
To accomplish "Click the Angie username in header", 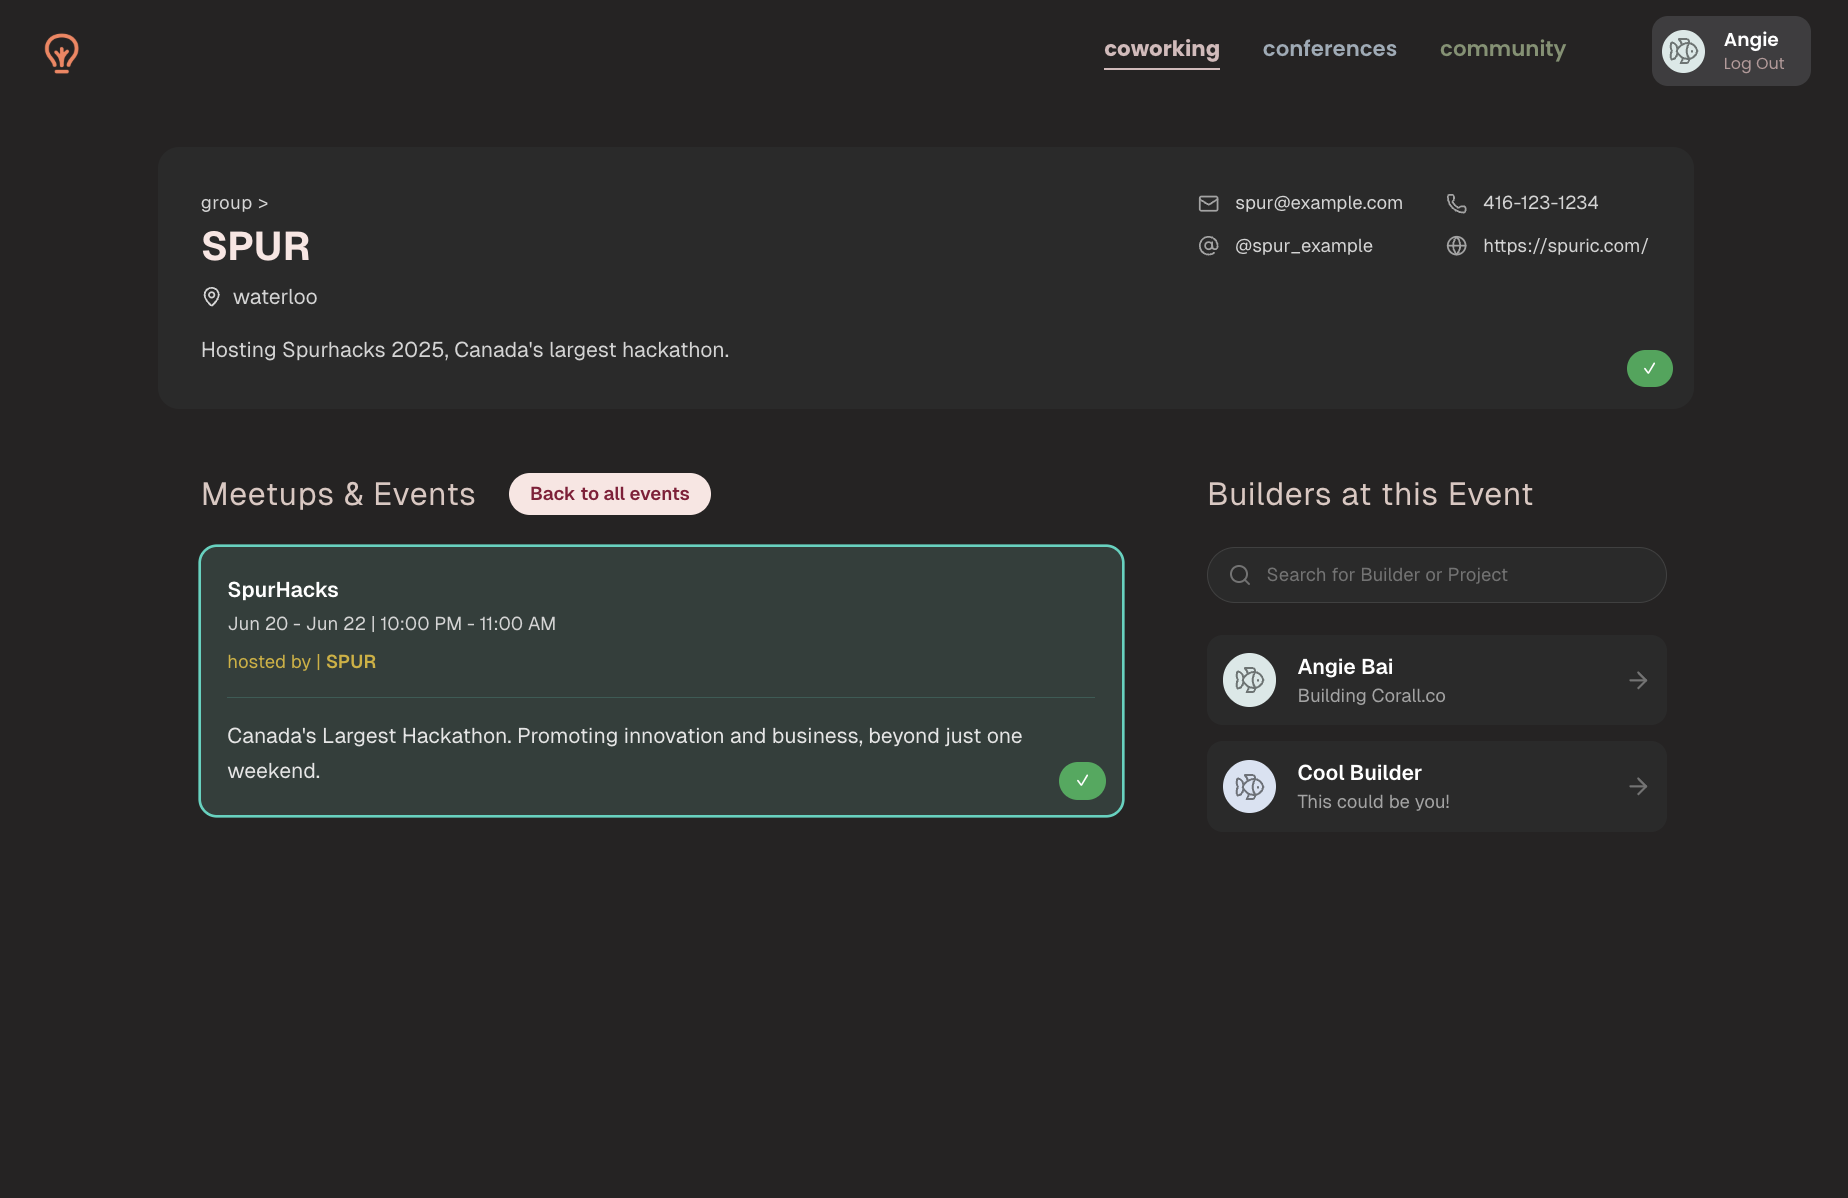I will click(x=1750, y=39).
